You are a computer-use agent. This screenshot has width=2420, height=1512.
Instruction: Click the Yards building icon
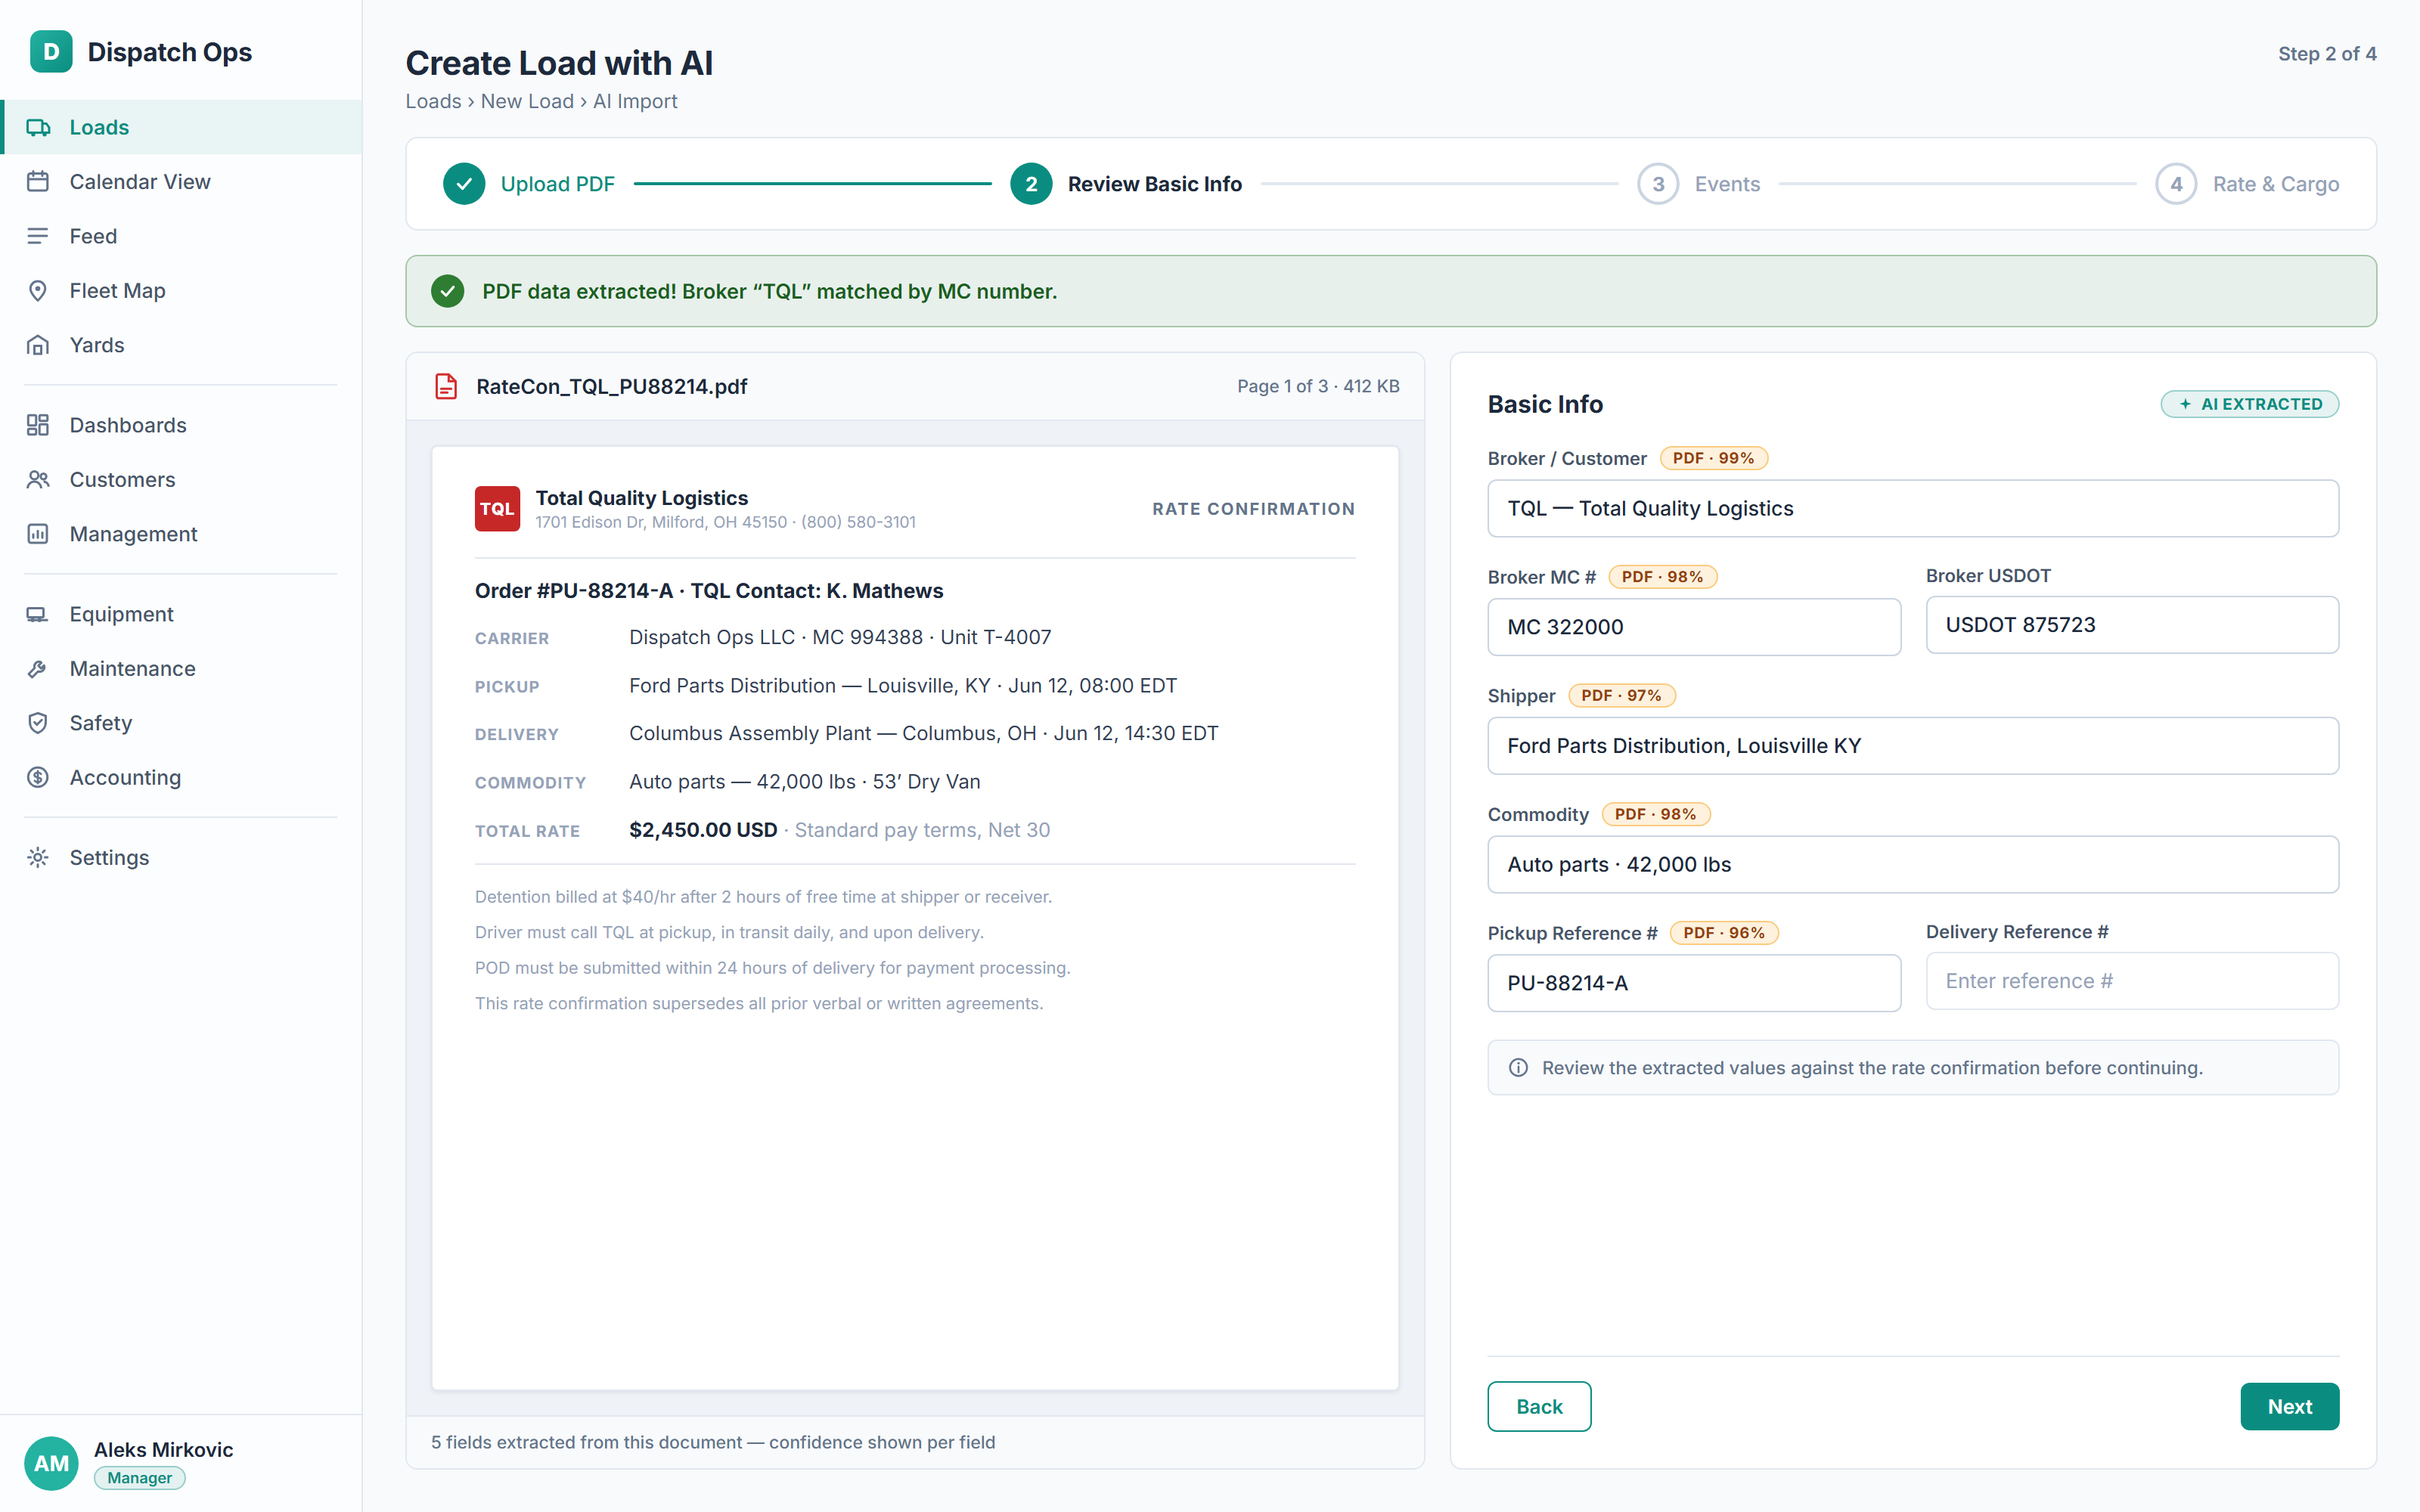click(38, 345)
